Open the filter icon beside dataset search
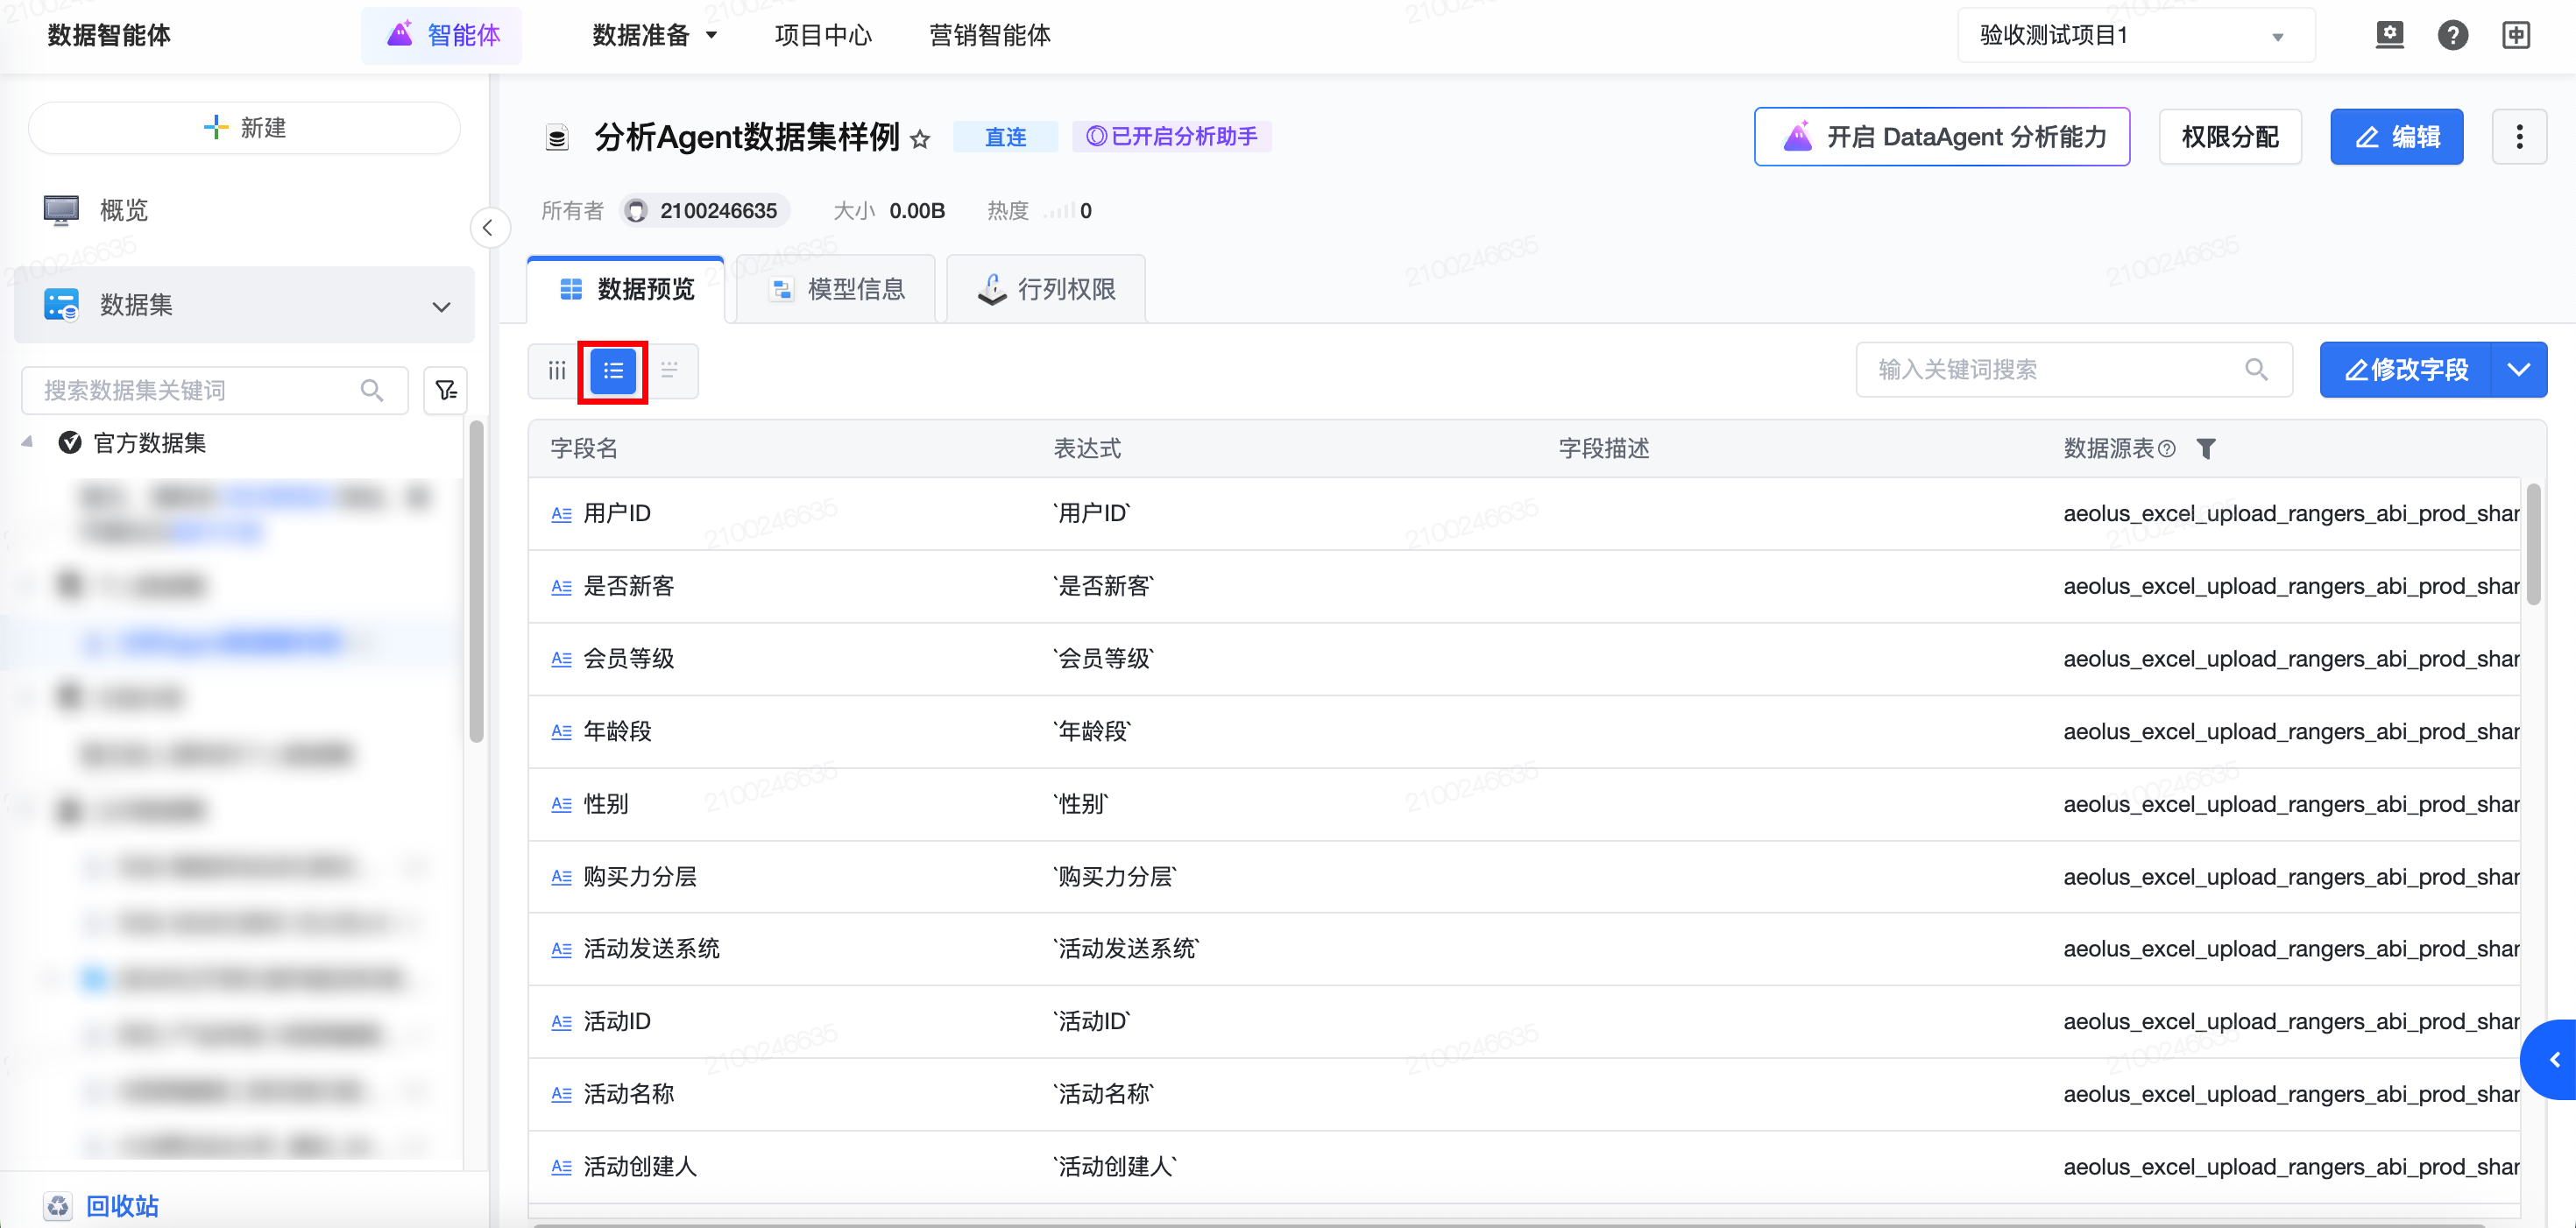 (x=446, y=390)
